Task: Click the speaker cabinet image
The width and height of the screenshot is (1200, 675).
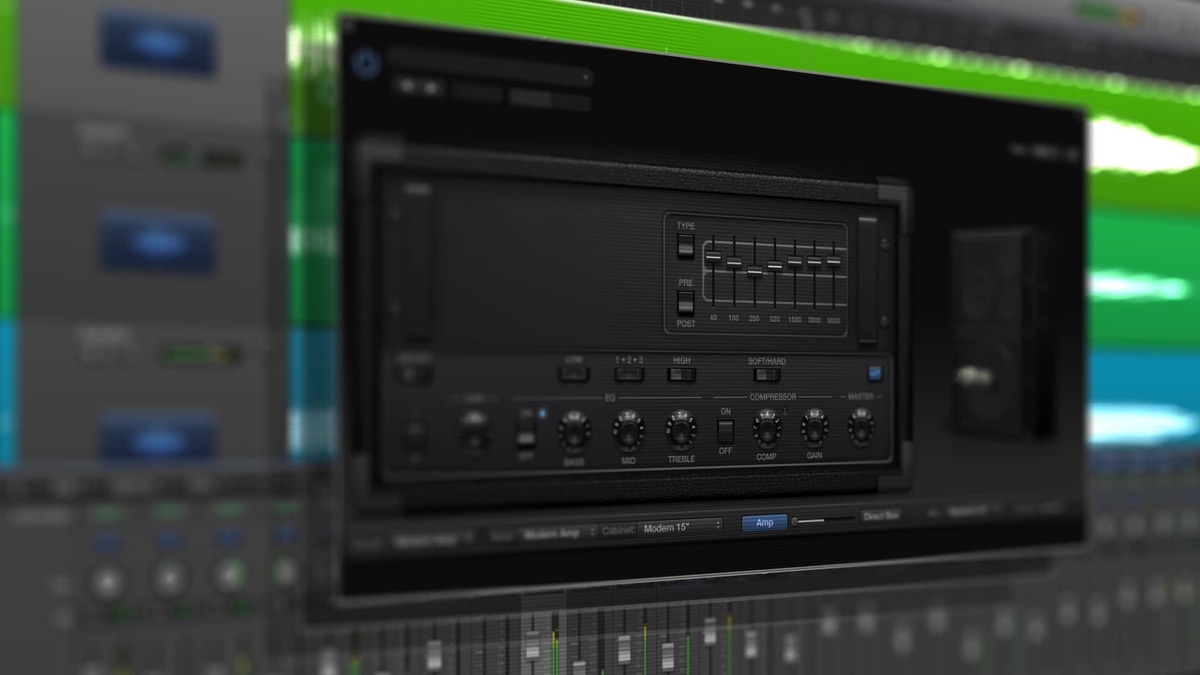Action: tap(995, 330)
